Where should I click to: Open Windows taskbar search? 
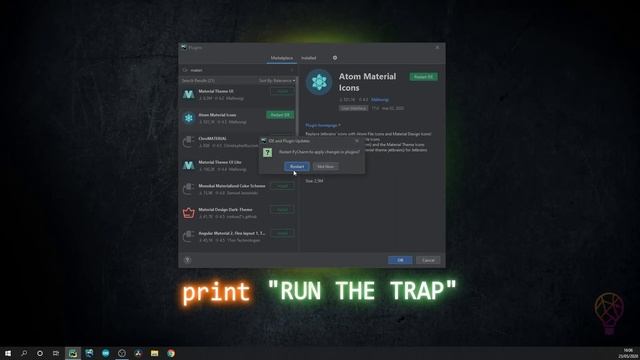tap(24, 353)
